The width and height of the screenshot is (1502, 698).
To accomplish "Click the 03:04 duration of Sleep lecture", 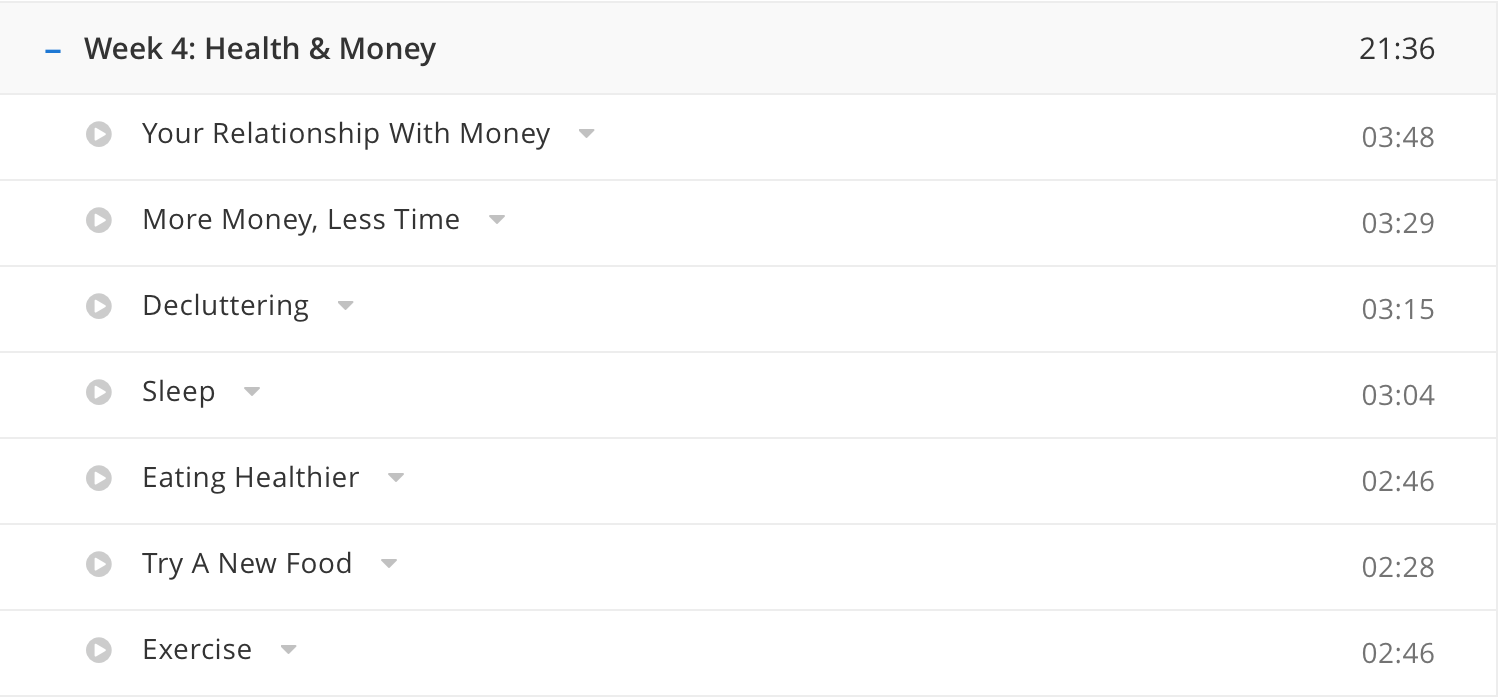I will pos(1398,395).
